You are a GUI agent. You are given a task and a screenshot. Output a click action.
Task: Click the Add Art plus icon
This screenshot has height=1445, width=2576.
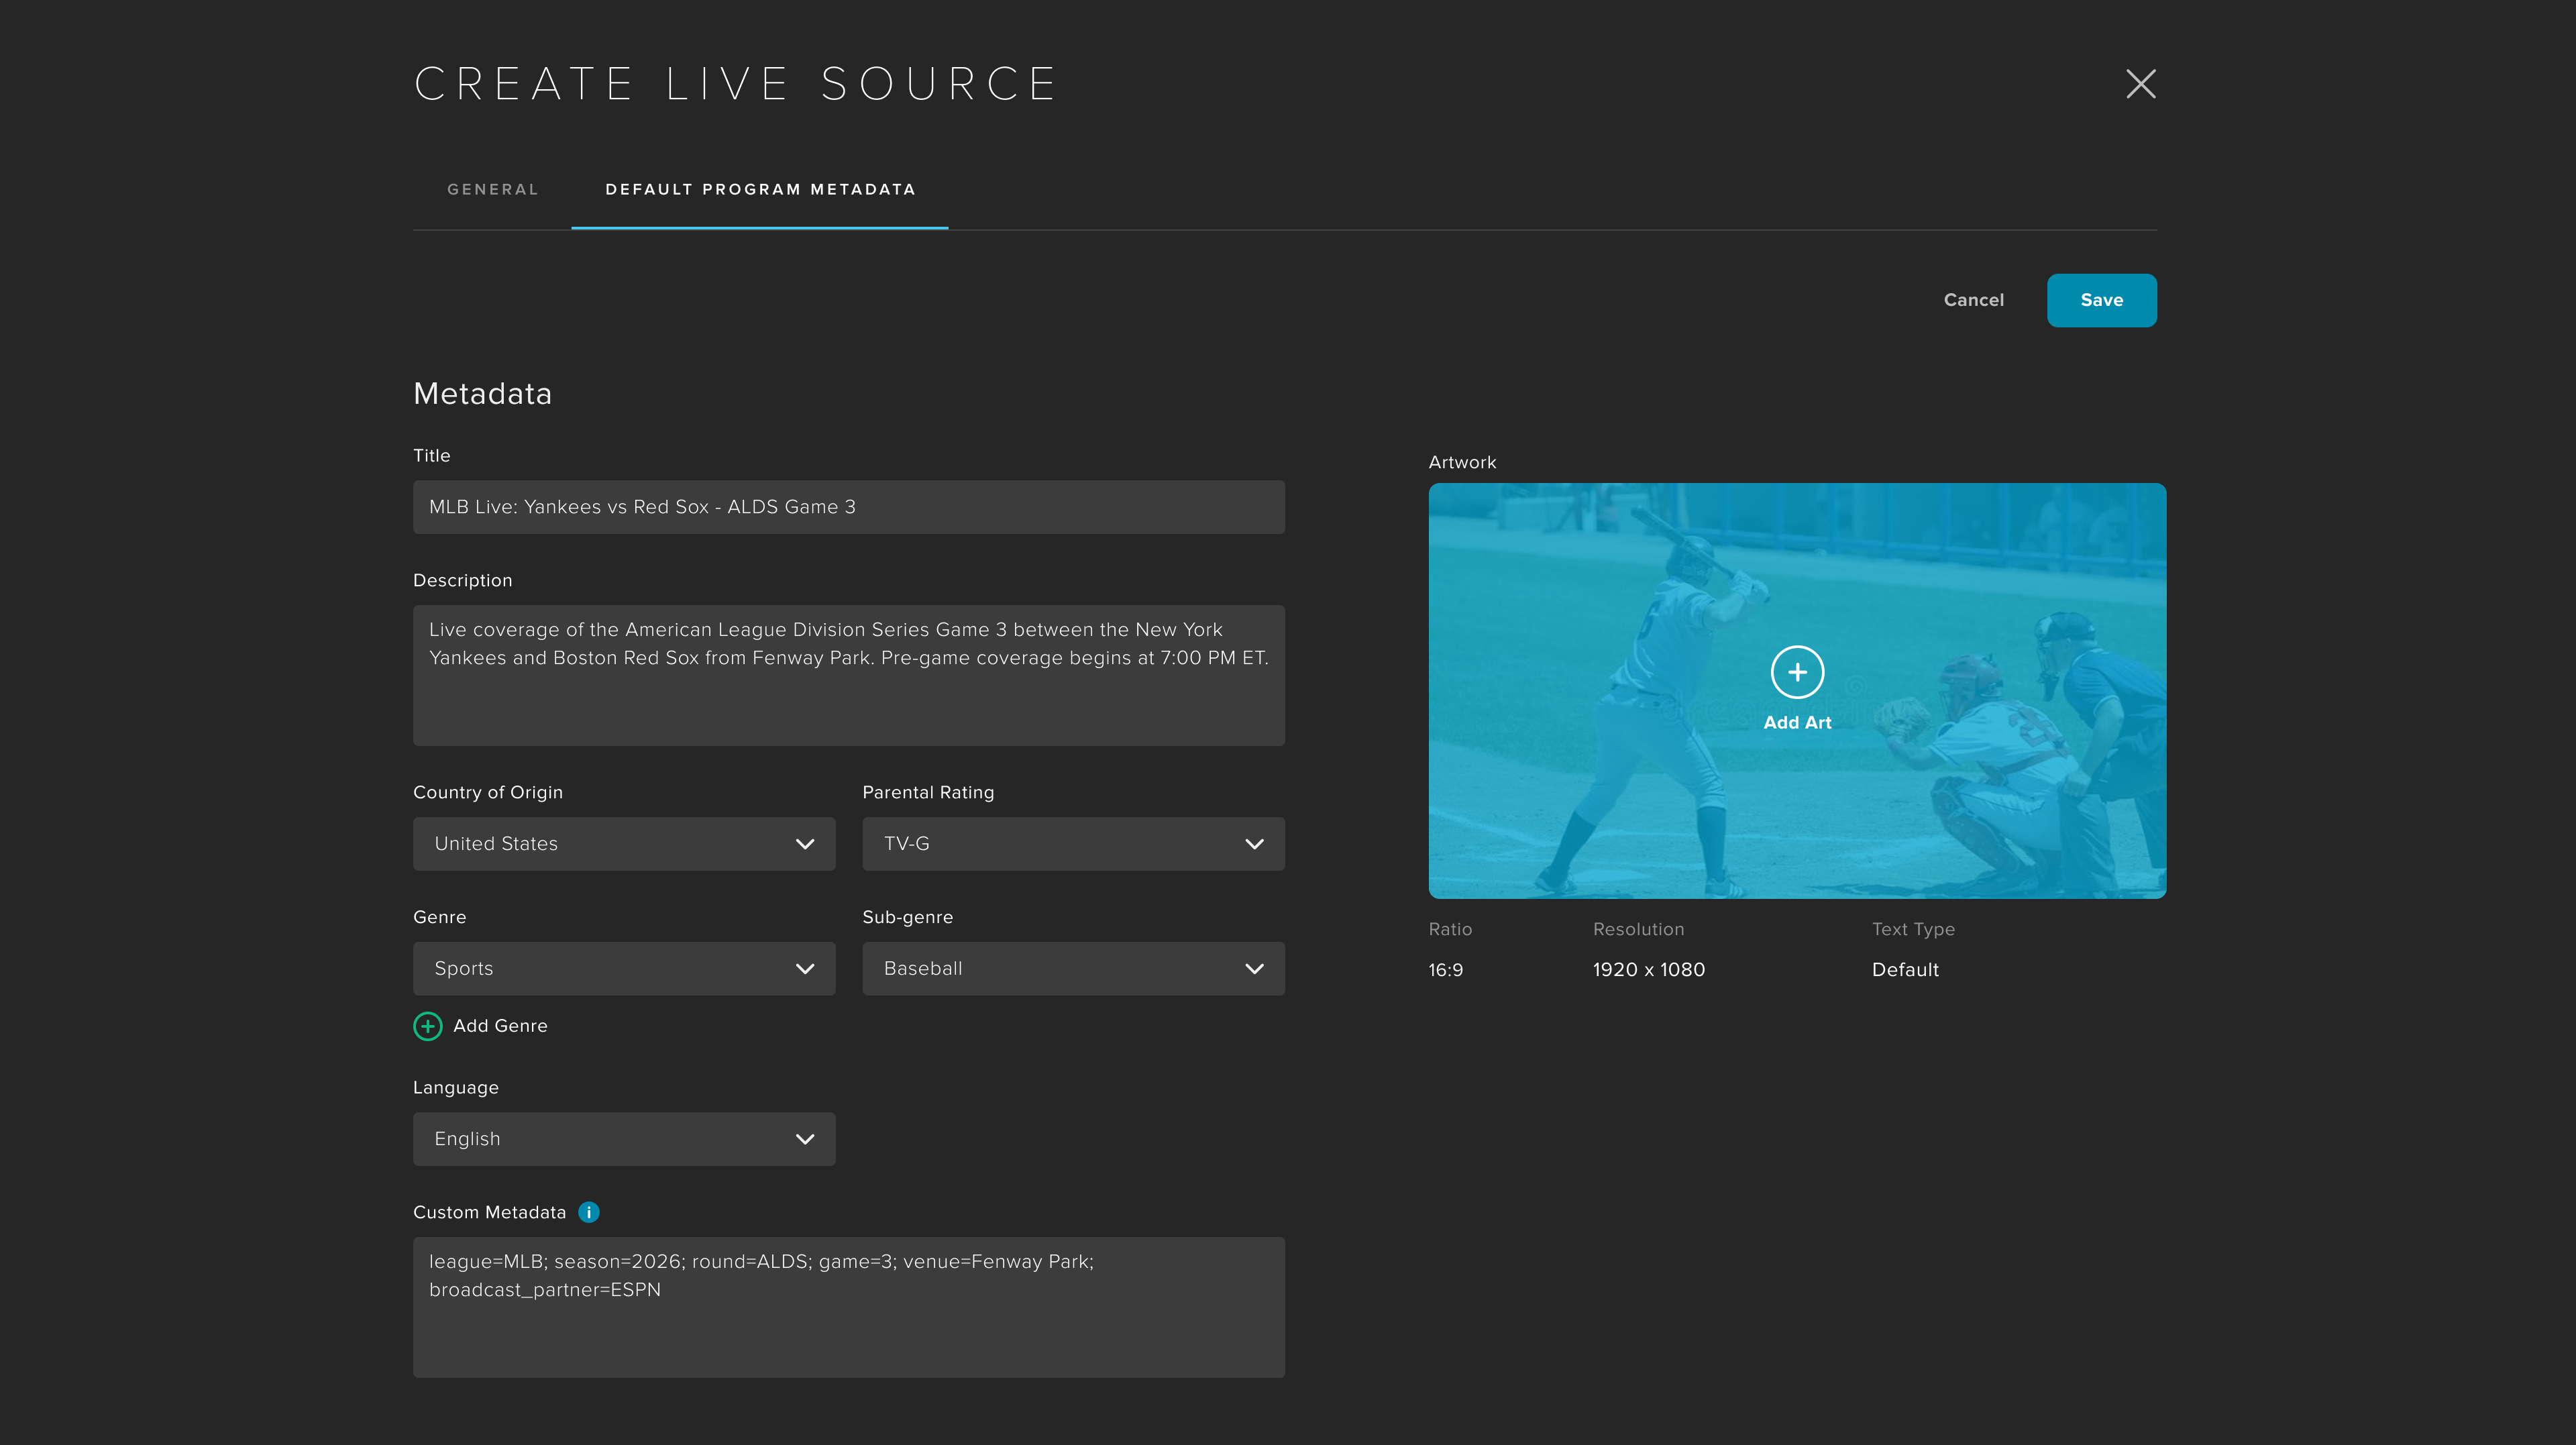[1797, 672]
